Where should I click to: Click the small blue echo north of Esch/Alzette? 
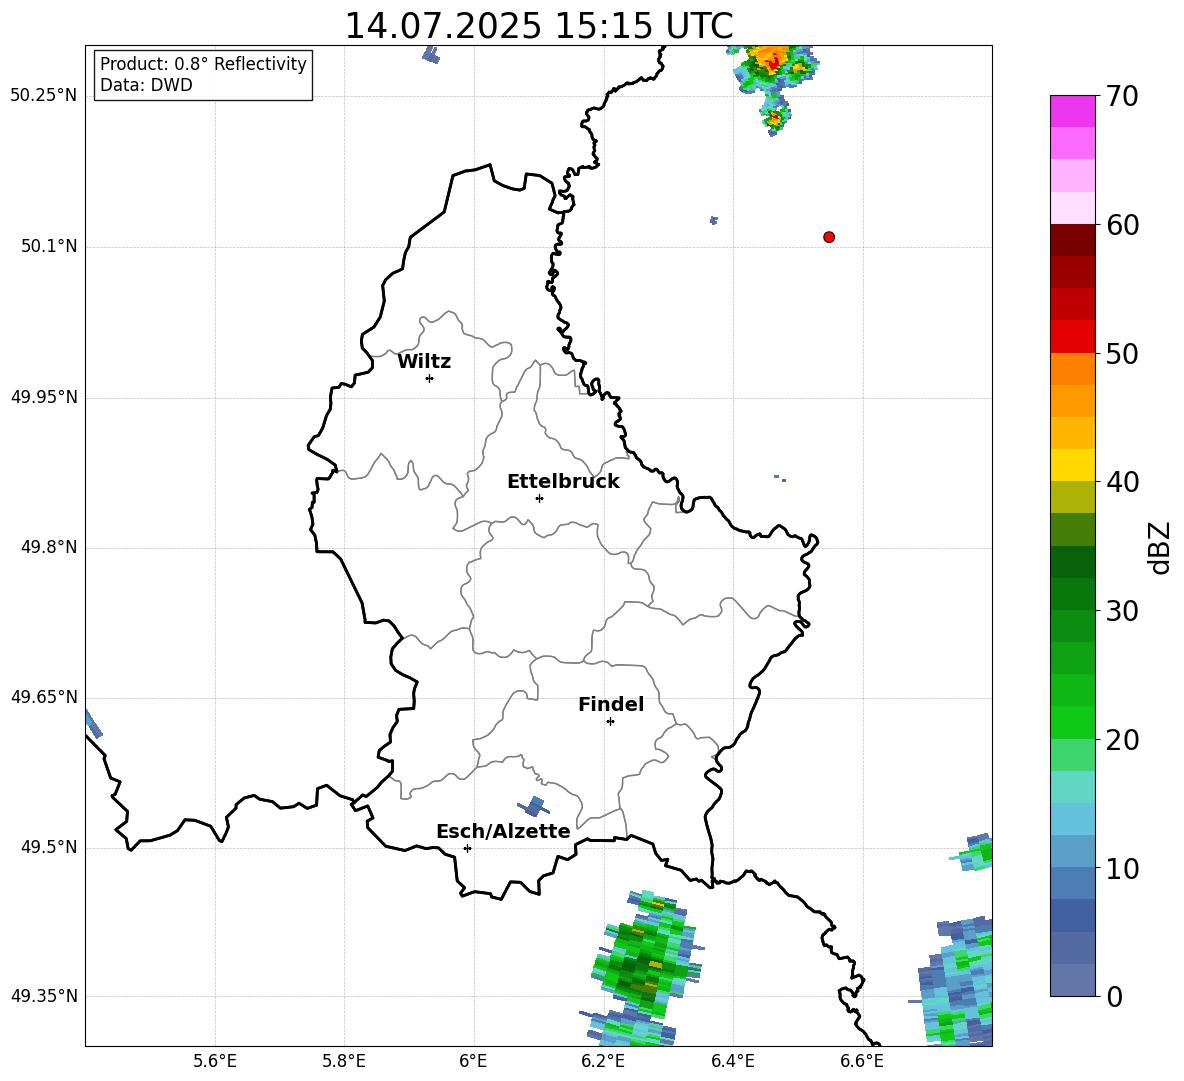click(535, 807)
